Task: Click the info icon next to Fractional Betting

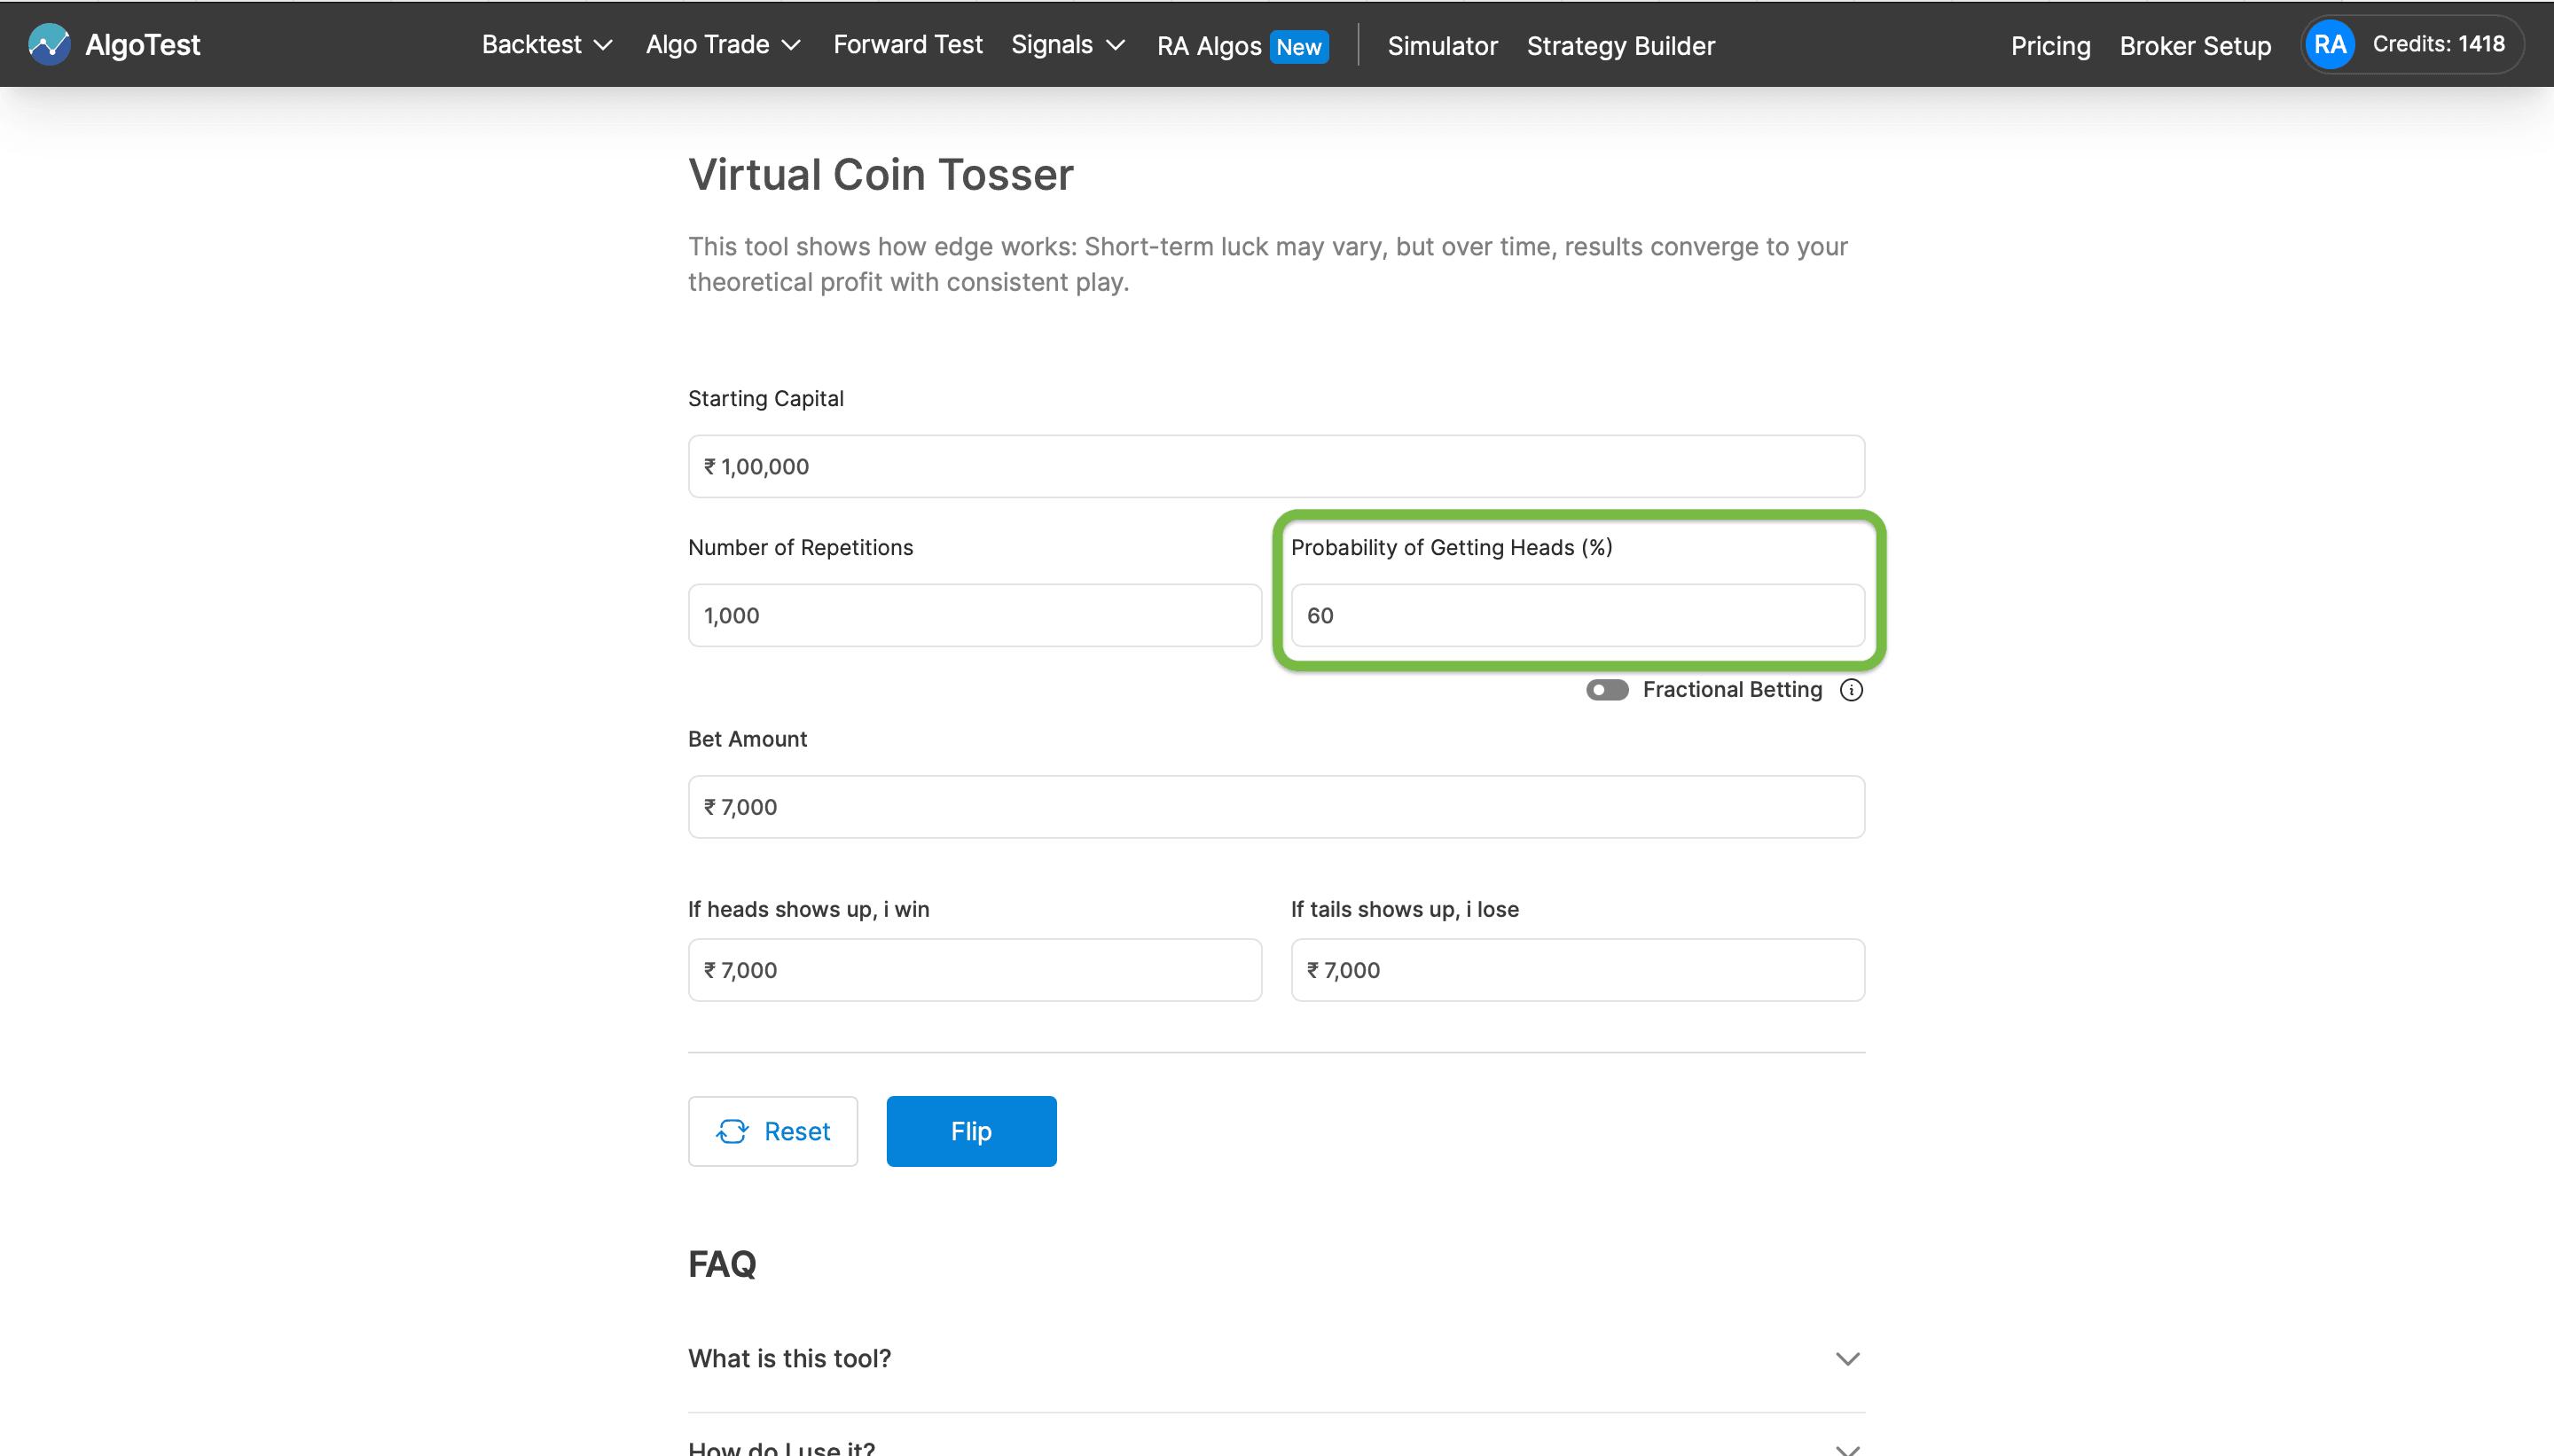Action: [1850, 689]
